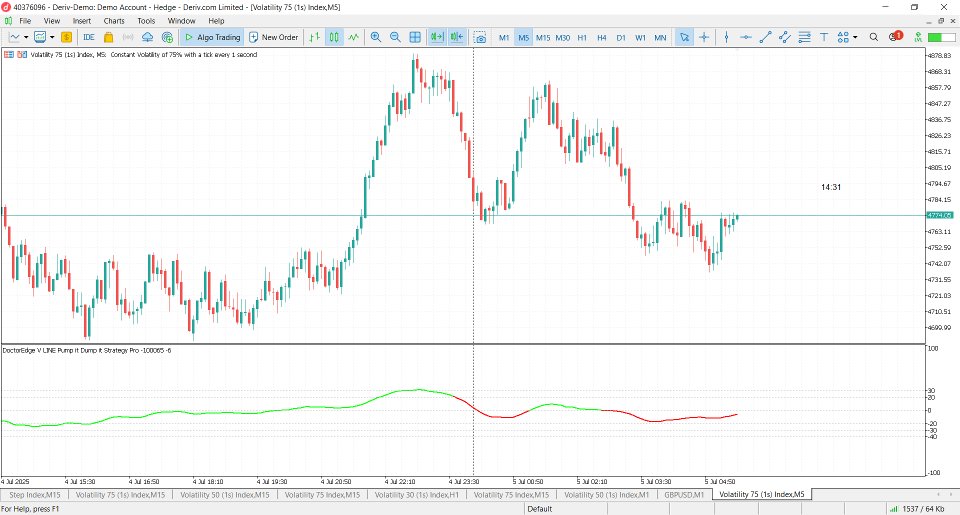Select the horizontal line drawing tool
The width and height of the screenshot is (960, 515).
point(746,37)
